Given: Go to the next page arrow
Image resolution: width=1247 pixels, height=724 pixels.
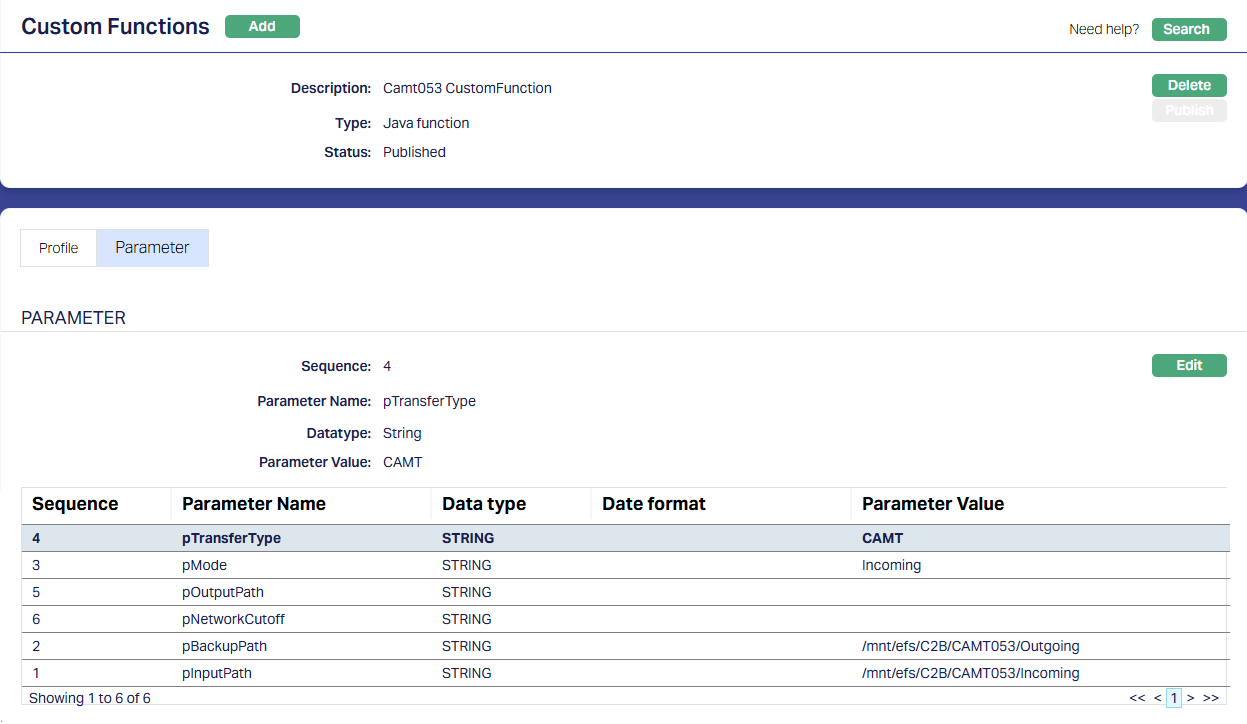Looking at the screenshot, I should 1191,698.
